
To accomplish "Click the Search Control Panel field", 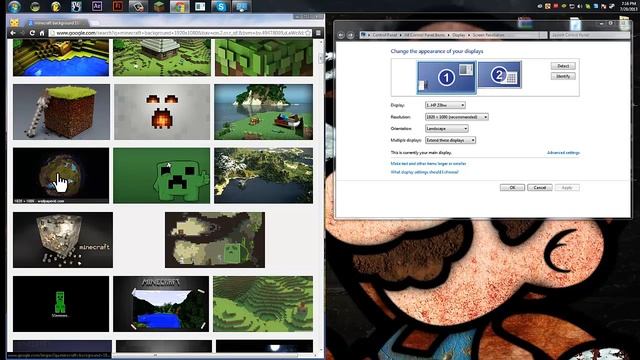I will tap(589, 35).
